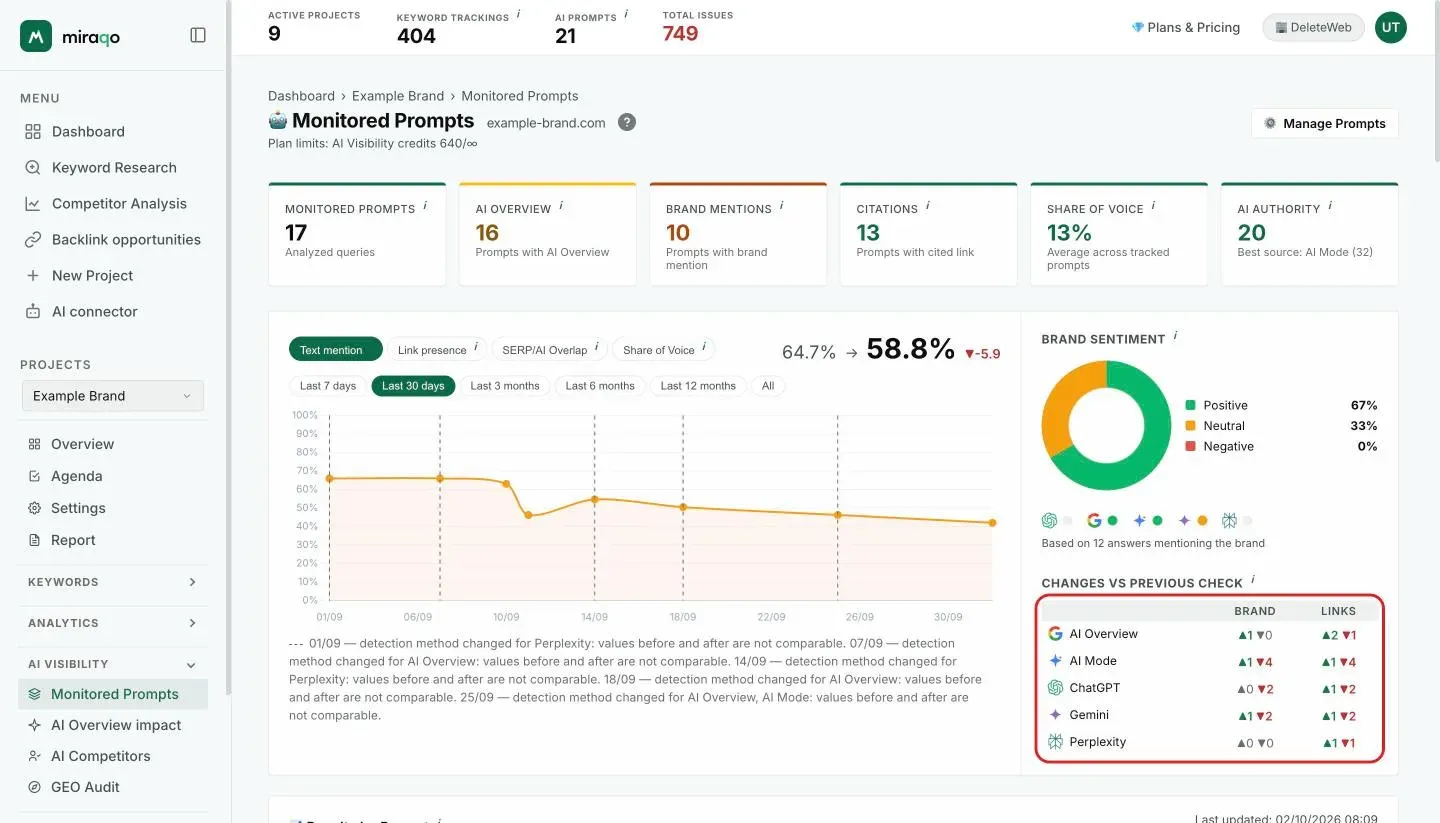
Task: Switch chart to SERP/AI Overlap
Action: 550,349
